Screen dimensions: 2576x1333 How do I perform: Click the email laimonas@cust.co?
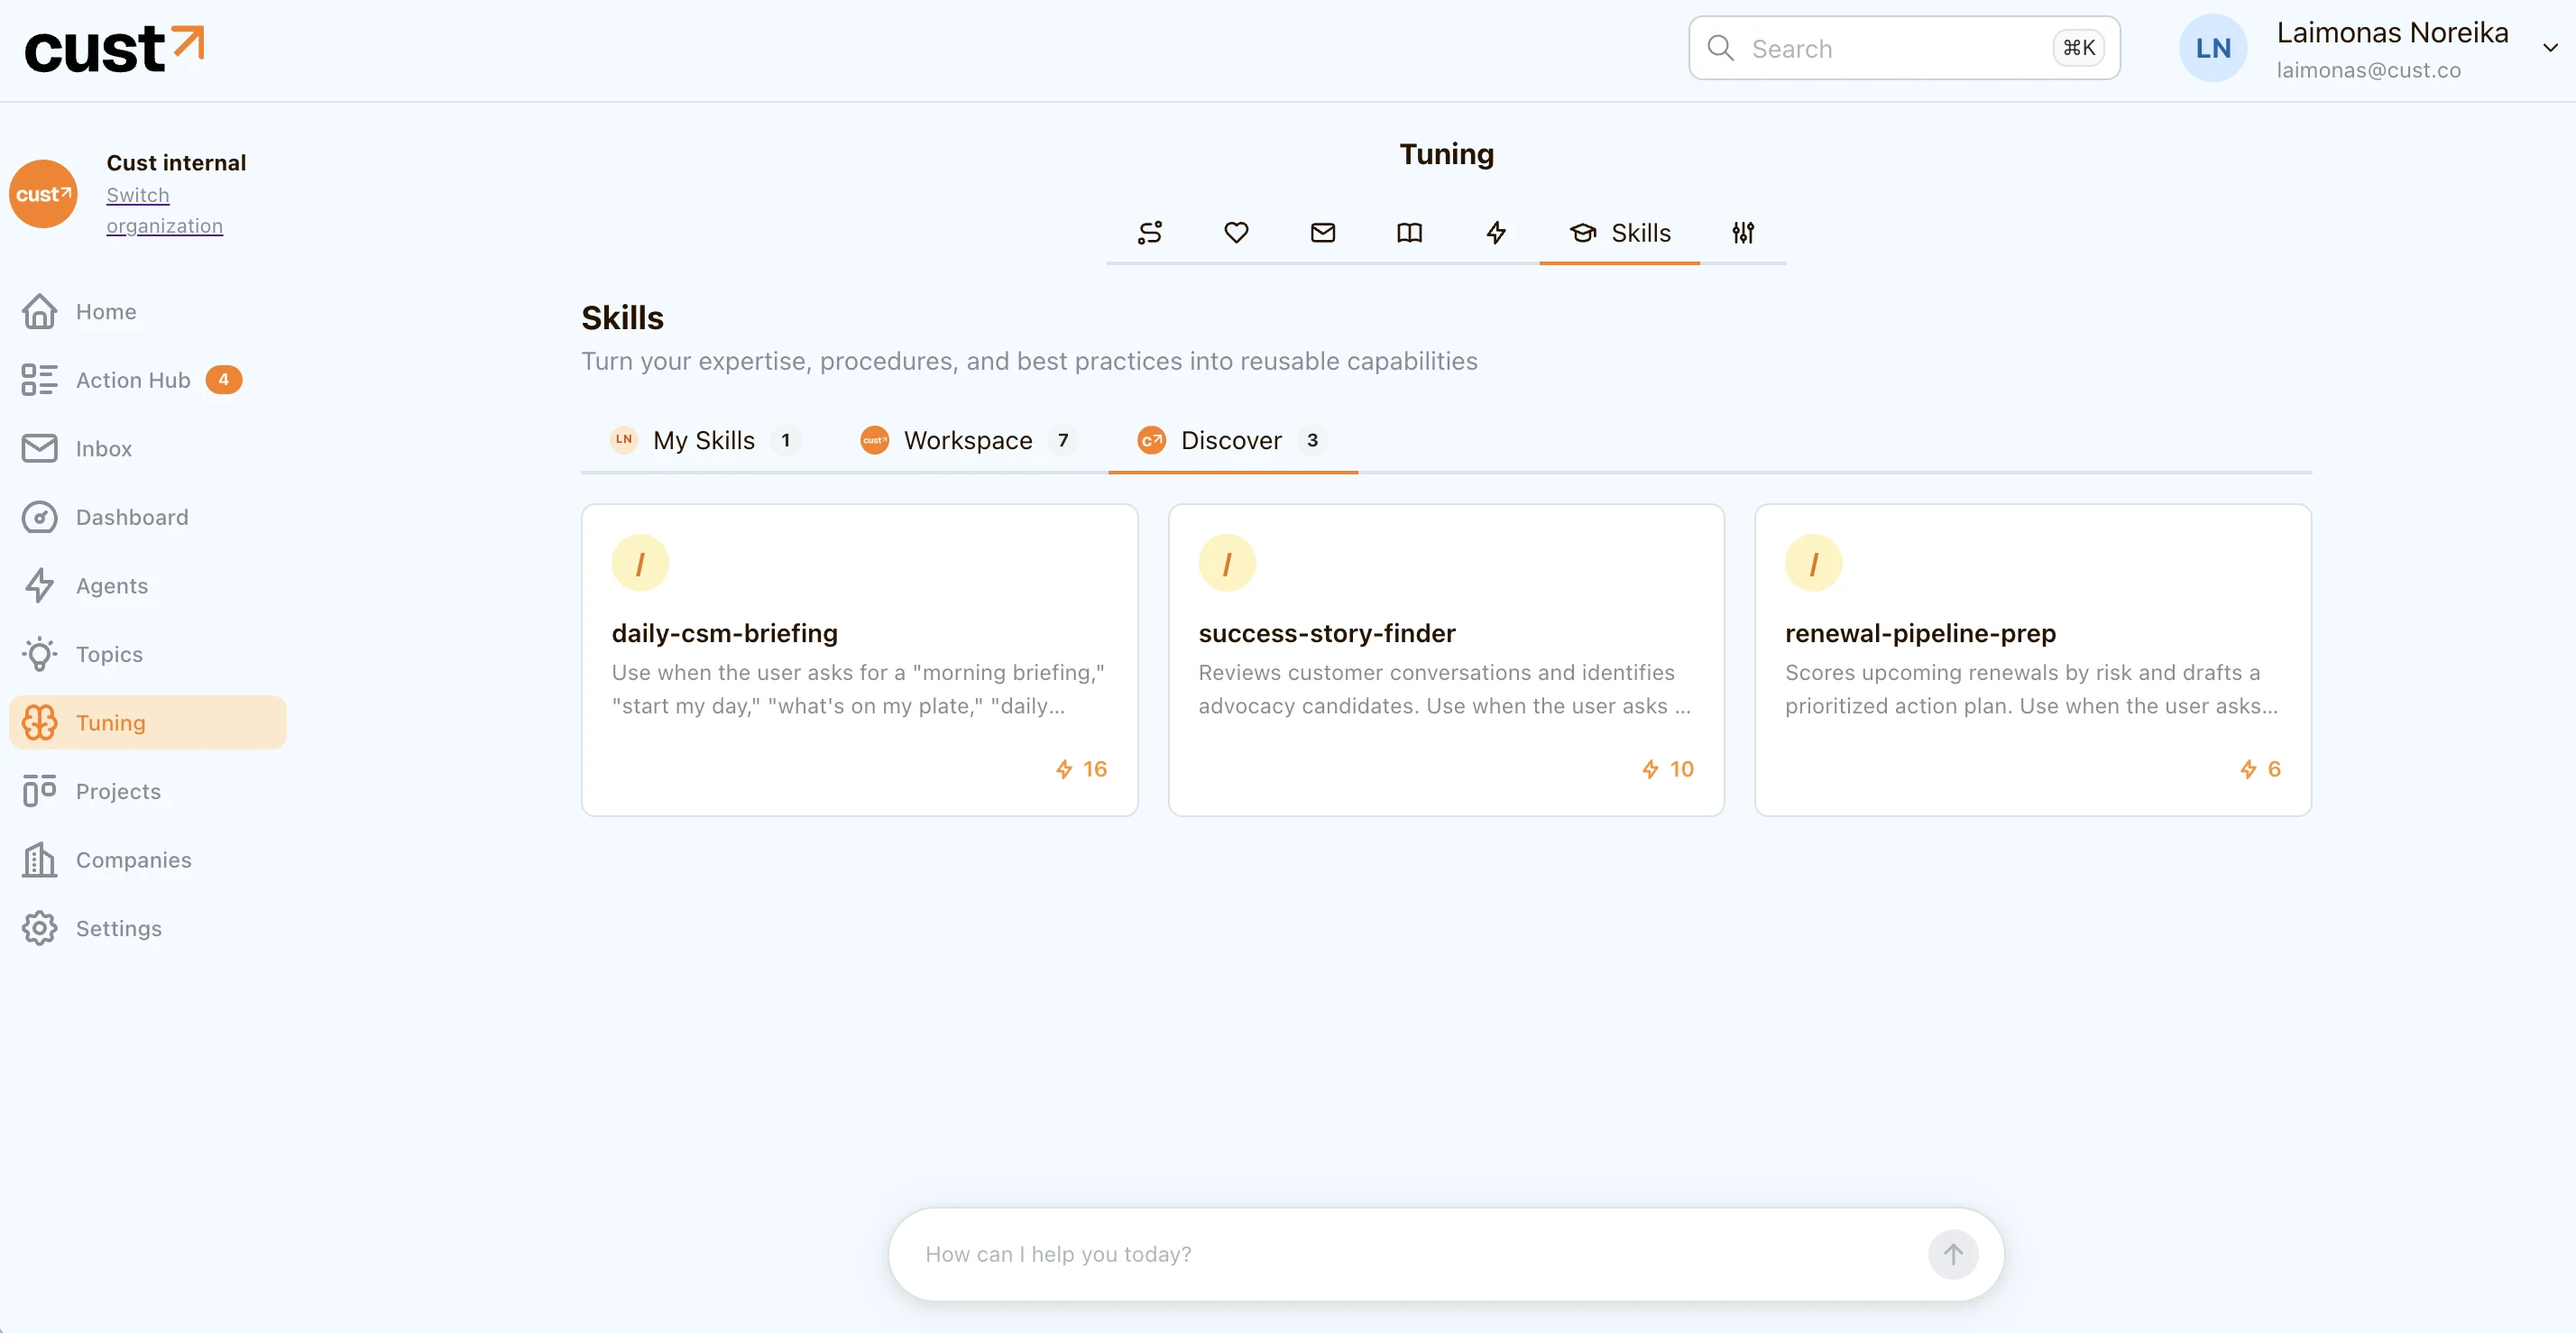click(x=2368, y=70)
